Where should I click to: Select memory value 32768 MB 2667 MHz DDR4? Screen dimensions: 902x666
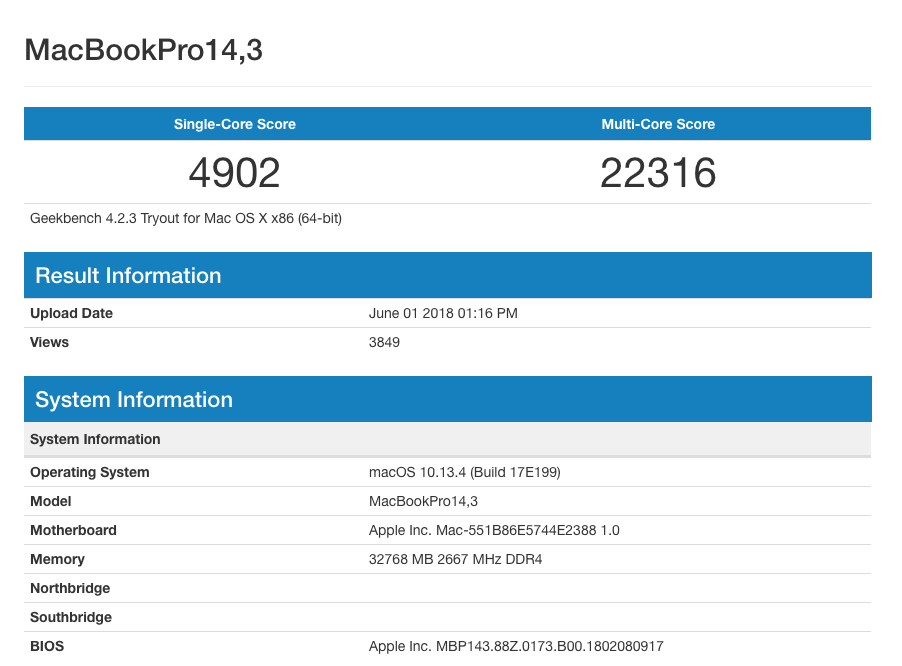coord(456,560)
